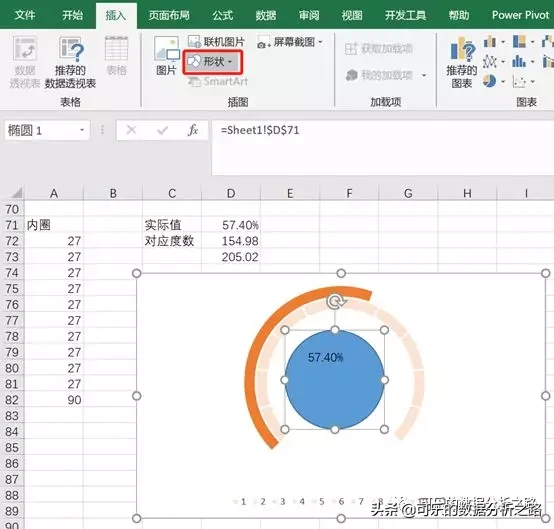Click the fx Insert Function icon
Viewport: 554px width, 529px height.
coord(193,130)
